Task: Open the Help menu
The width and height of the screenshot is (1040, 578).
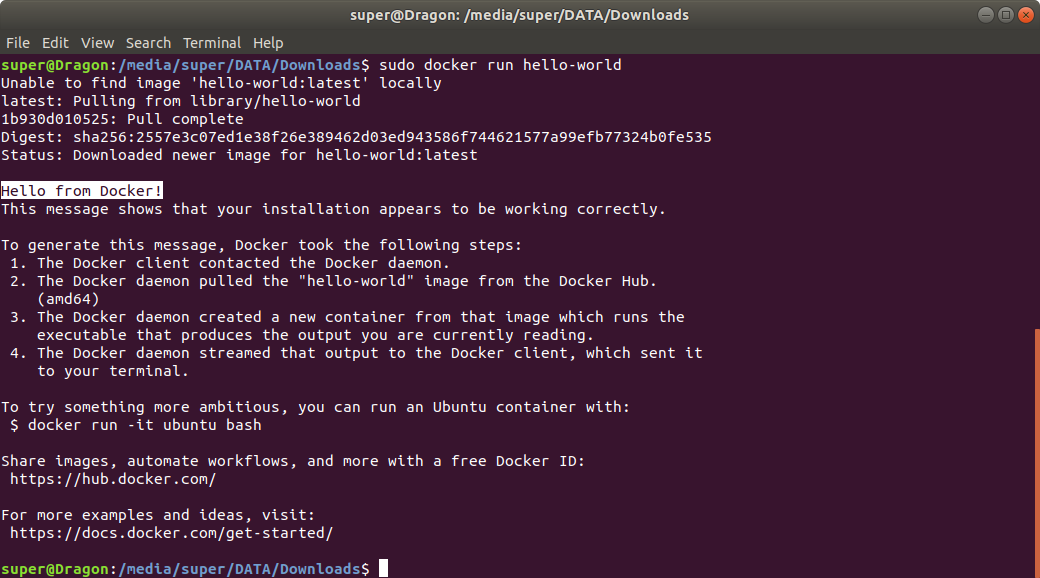Action: [268, 42]
